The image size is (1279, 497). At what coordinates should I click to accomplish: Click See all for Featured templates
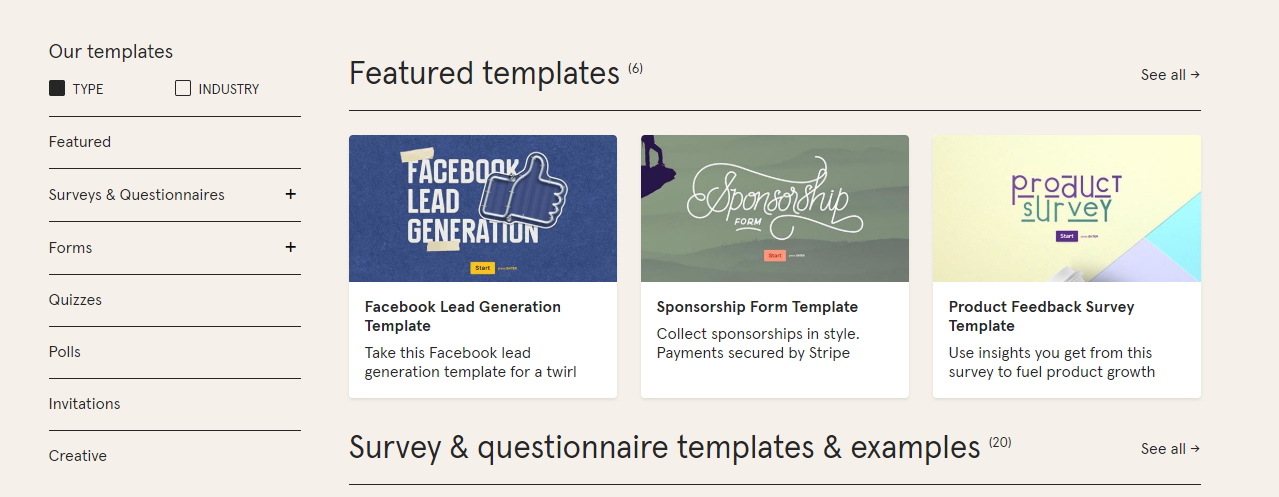1170,75
